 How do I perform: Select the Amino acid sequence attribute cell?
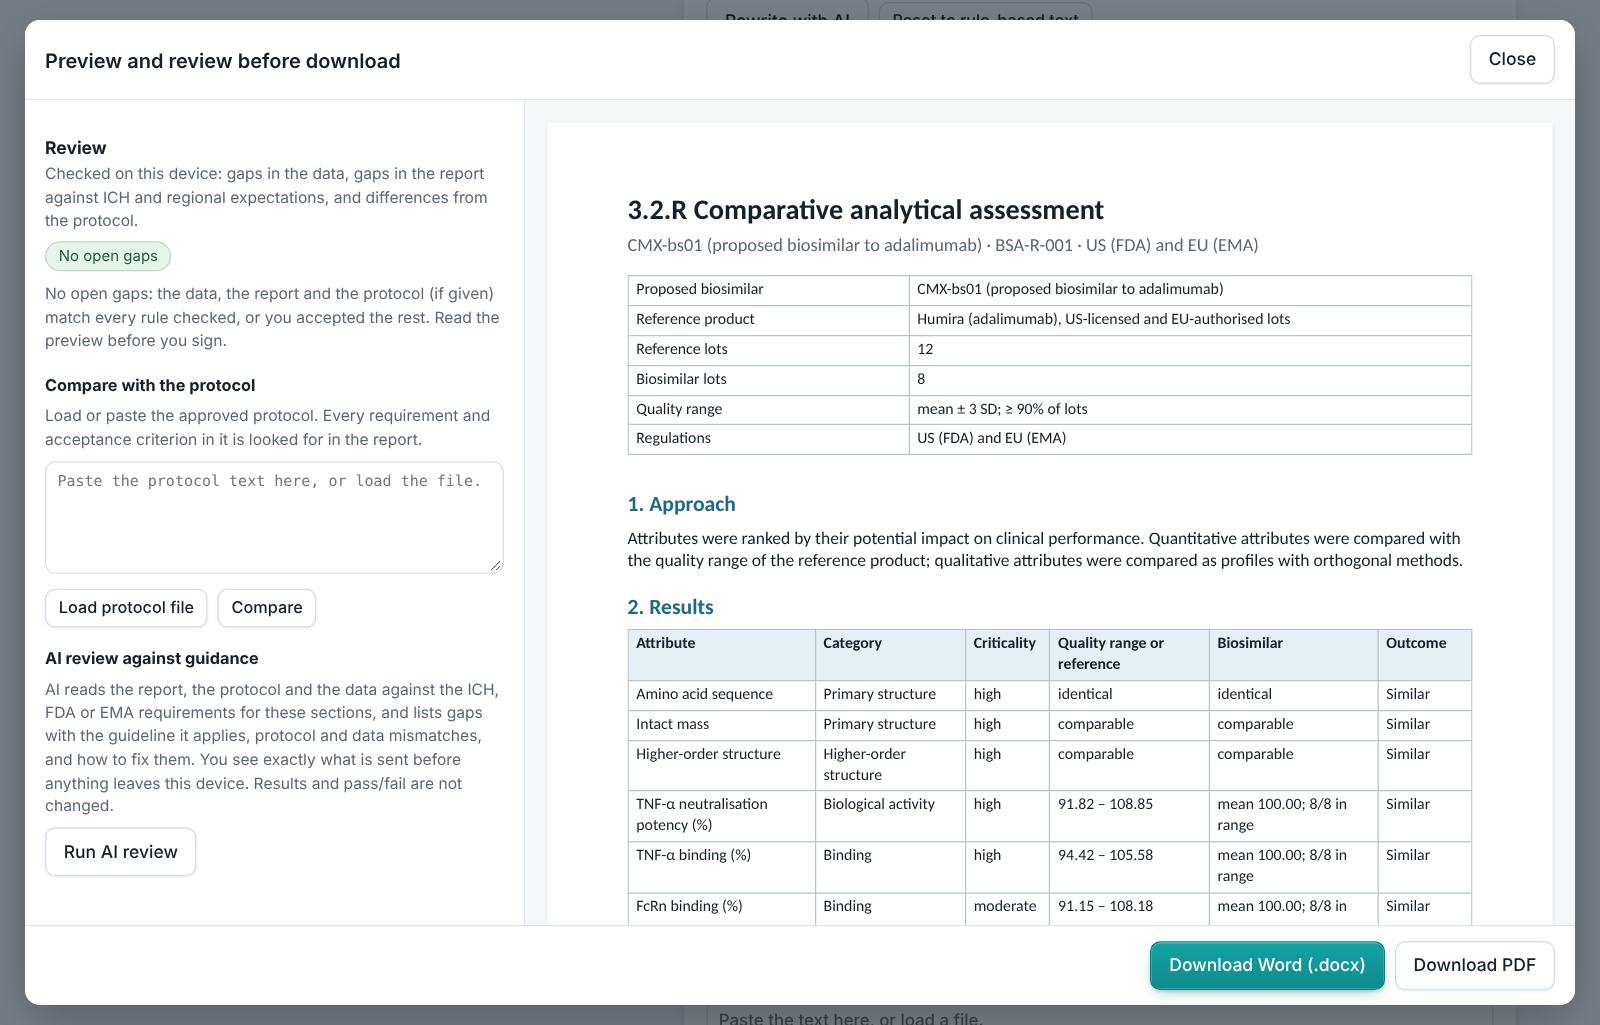click(x=721, y=695)
